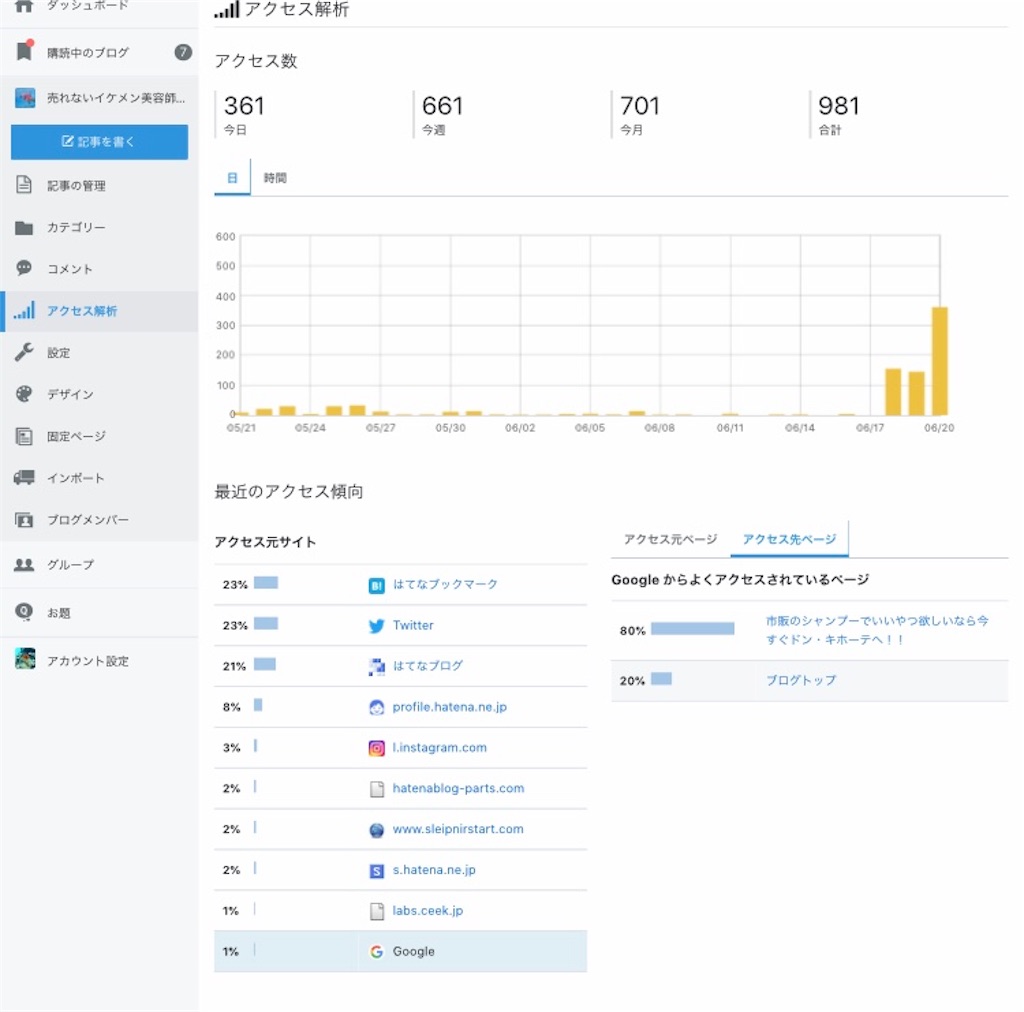1024x1012 pixels.
Task: Click the インポート truck icon
Action: (x=24, y=477)
